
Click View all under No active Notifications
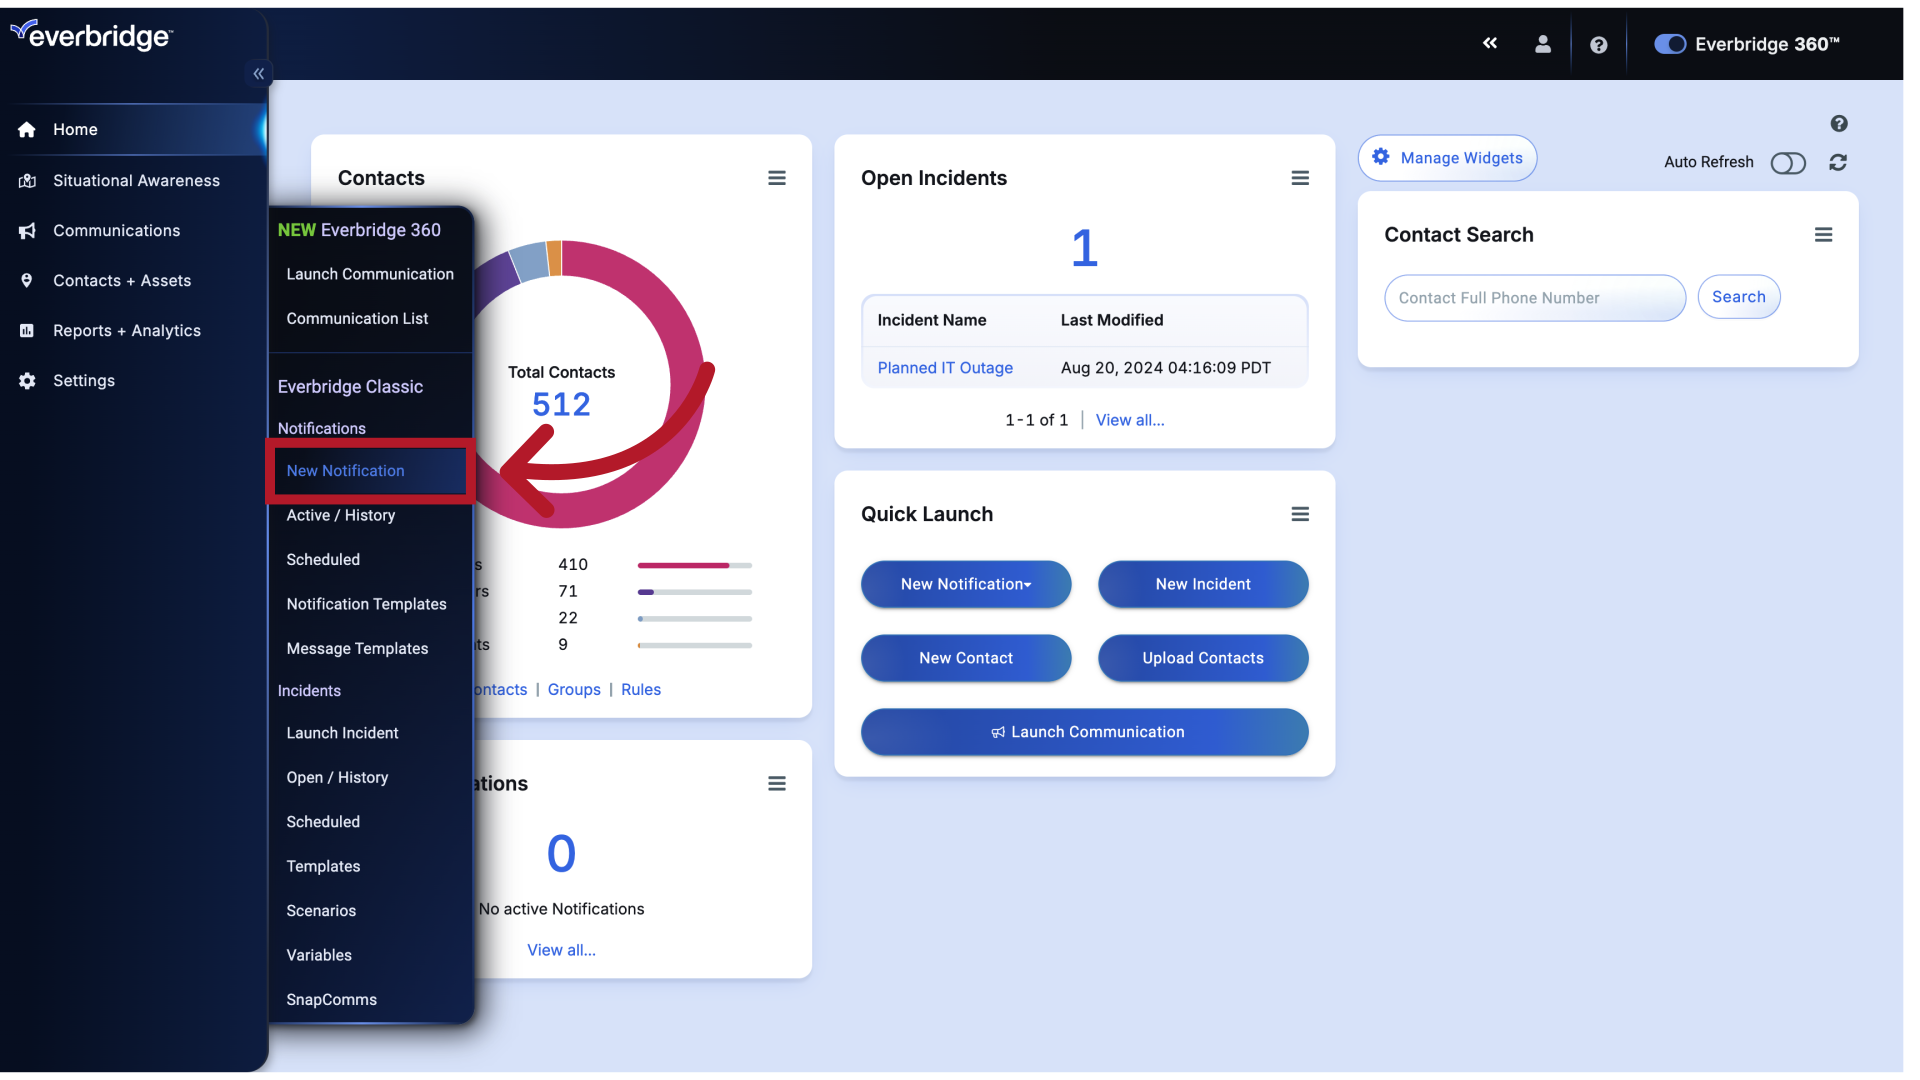click(561, 950)
